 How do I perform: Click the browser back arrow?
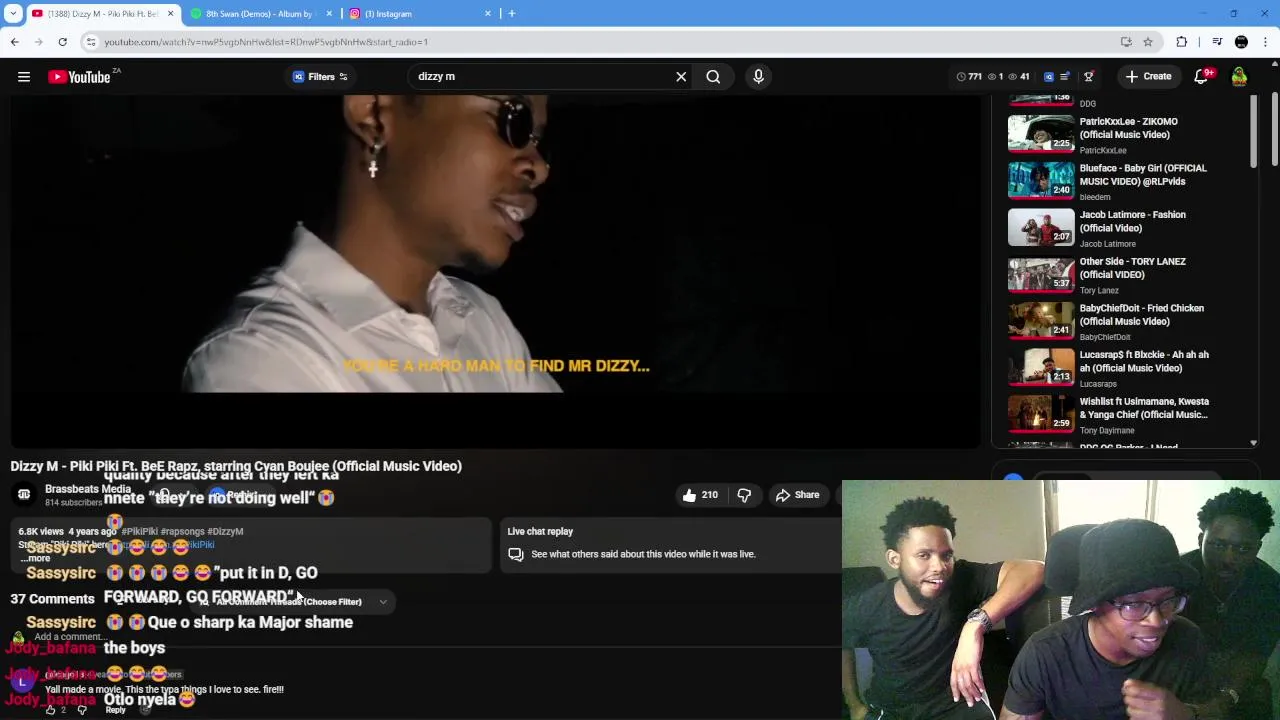14,42
